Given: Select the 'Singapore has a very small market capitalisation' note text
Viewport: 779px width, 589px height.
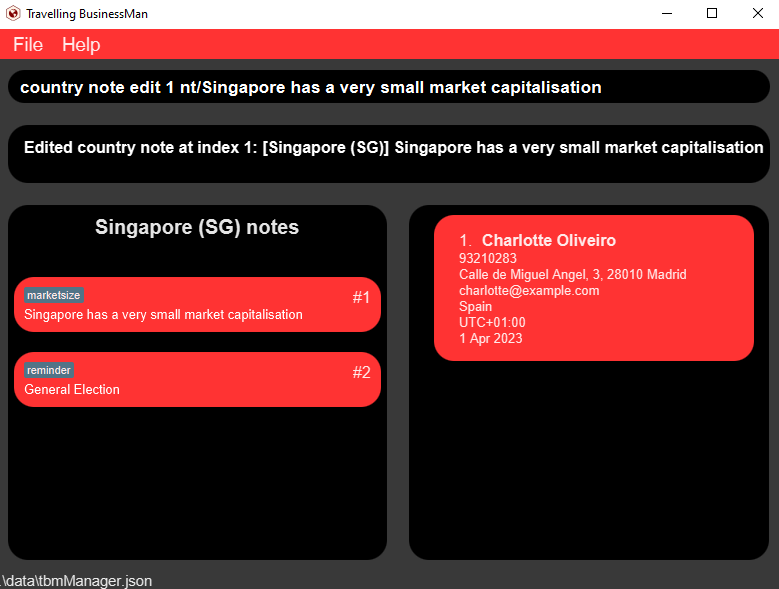Looking at the screenshot, I should click(163, 315).
